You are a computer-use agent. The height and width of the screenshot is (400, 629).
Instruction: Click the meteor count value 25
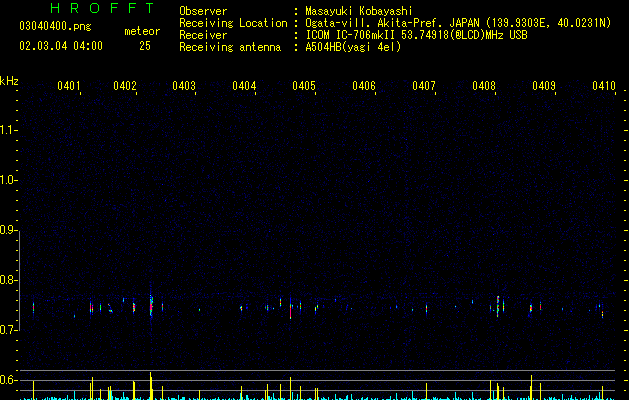click(145, 46)
